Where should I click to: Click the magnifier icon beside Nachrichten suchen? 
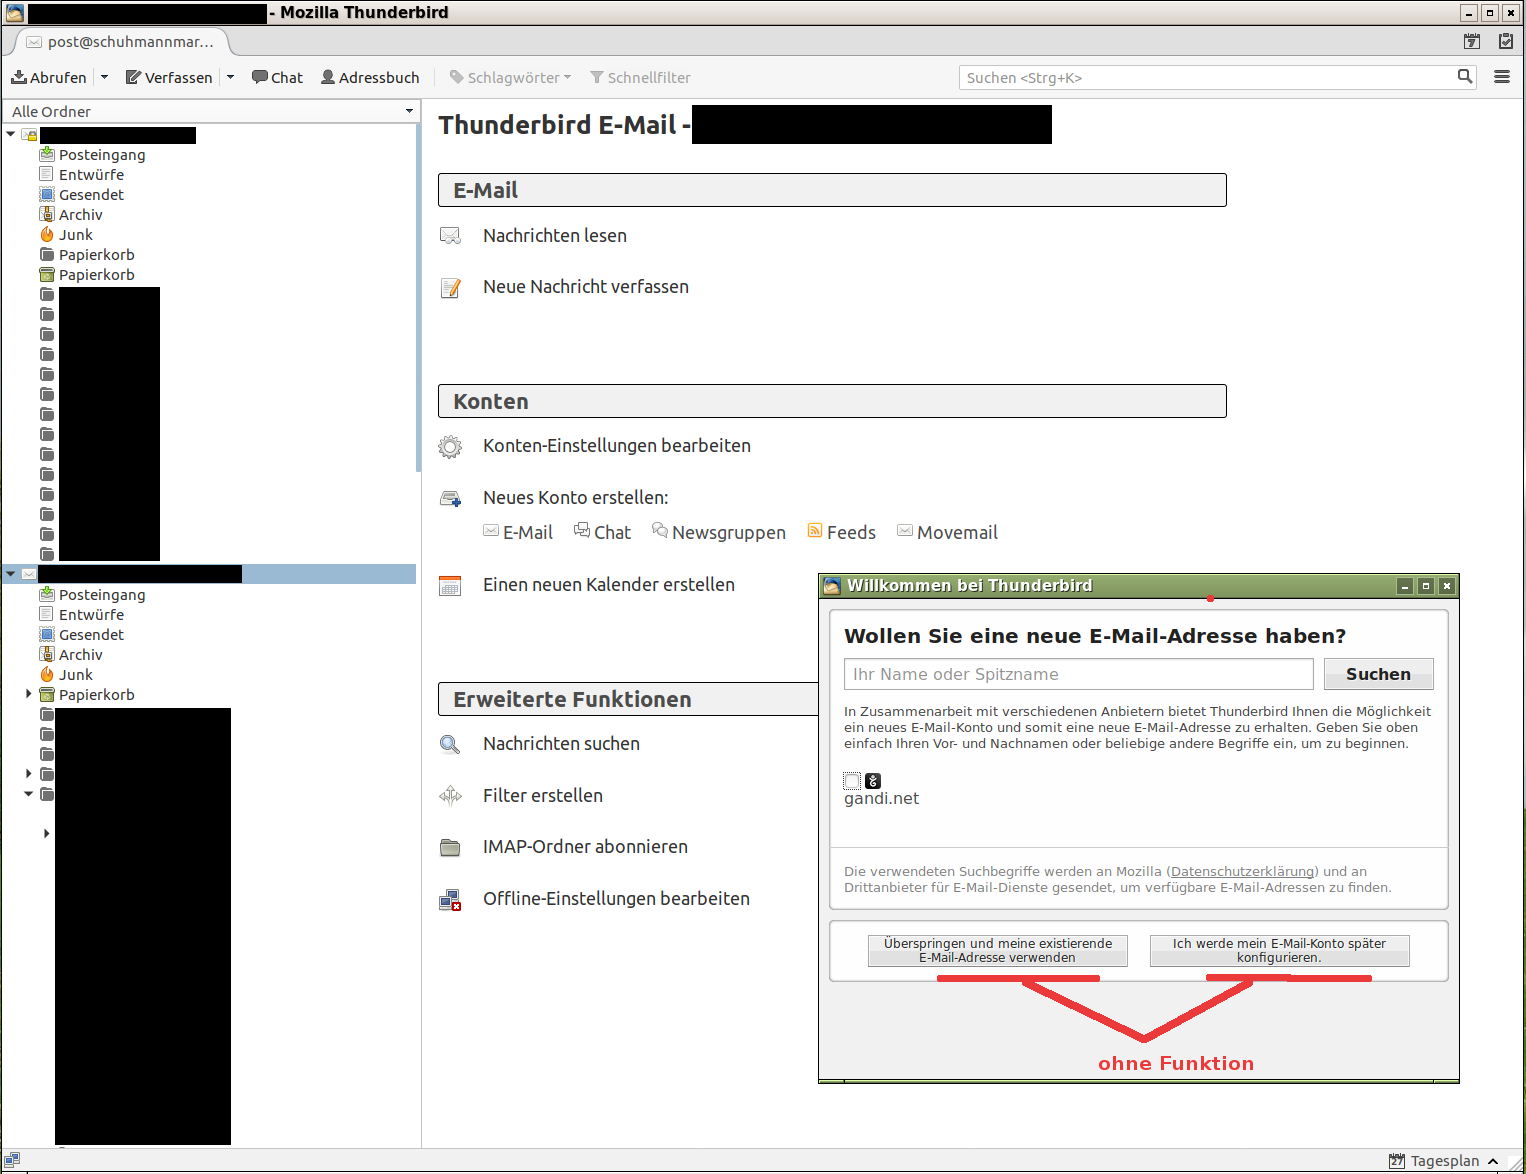point(450,744)
